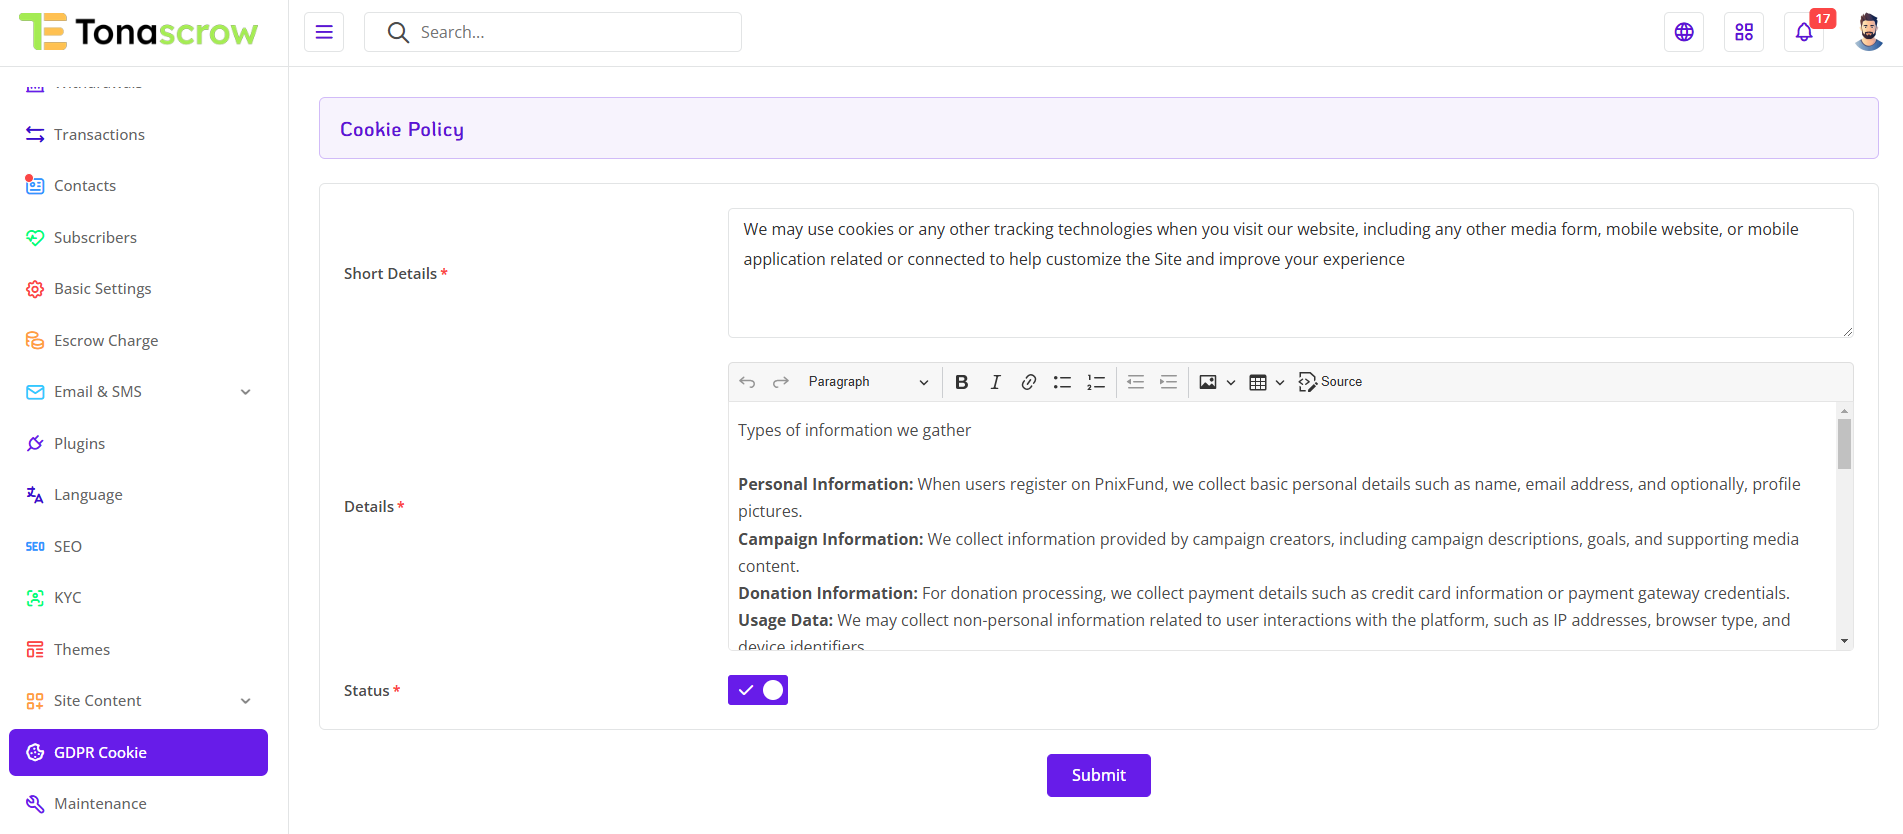Open the Transactions menu item
Image resolution: width=1903 pixels, height=834 pixels.
99,135
